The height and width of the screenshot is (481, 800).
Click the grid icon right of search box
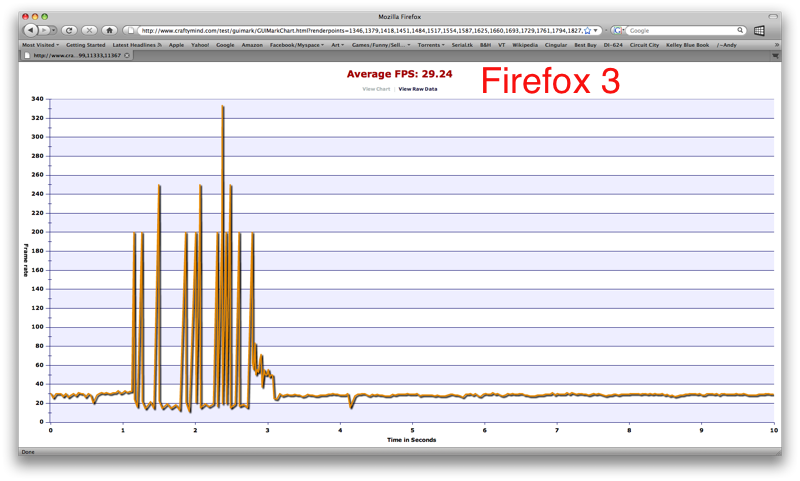coord(759,31)
